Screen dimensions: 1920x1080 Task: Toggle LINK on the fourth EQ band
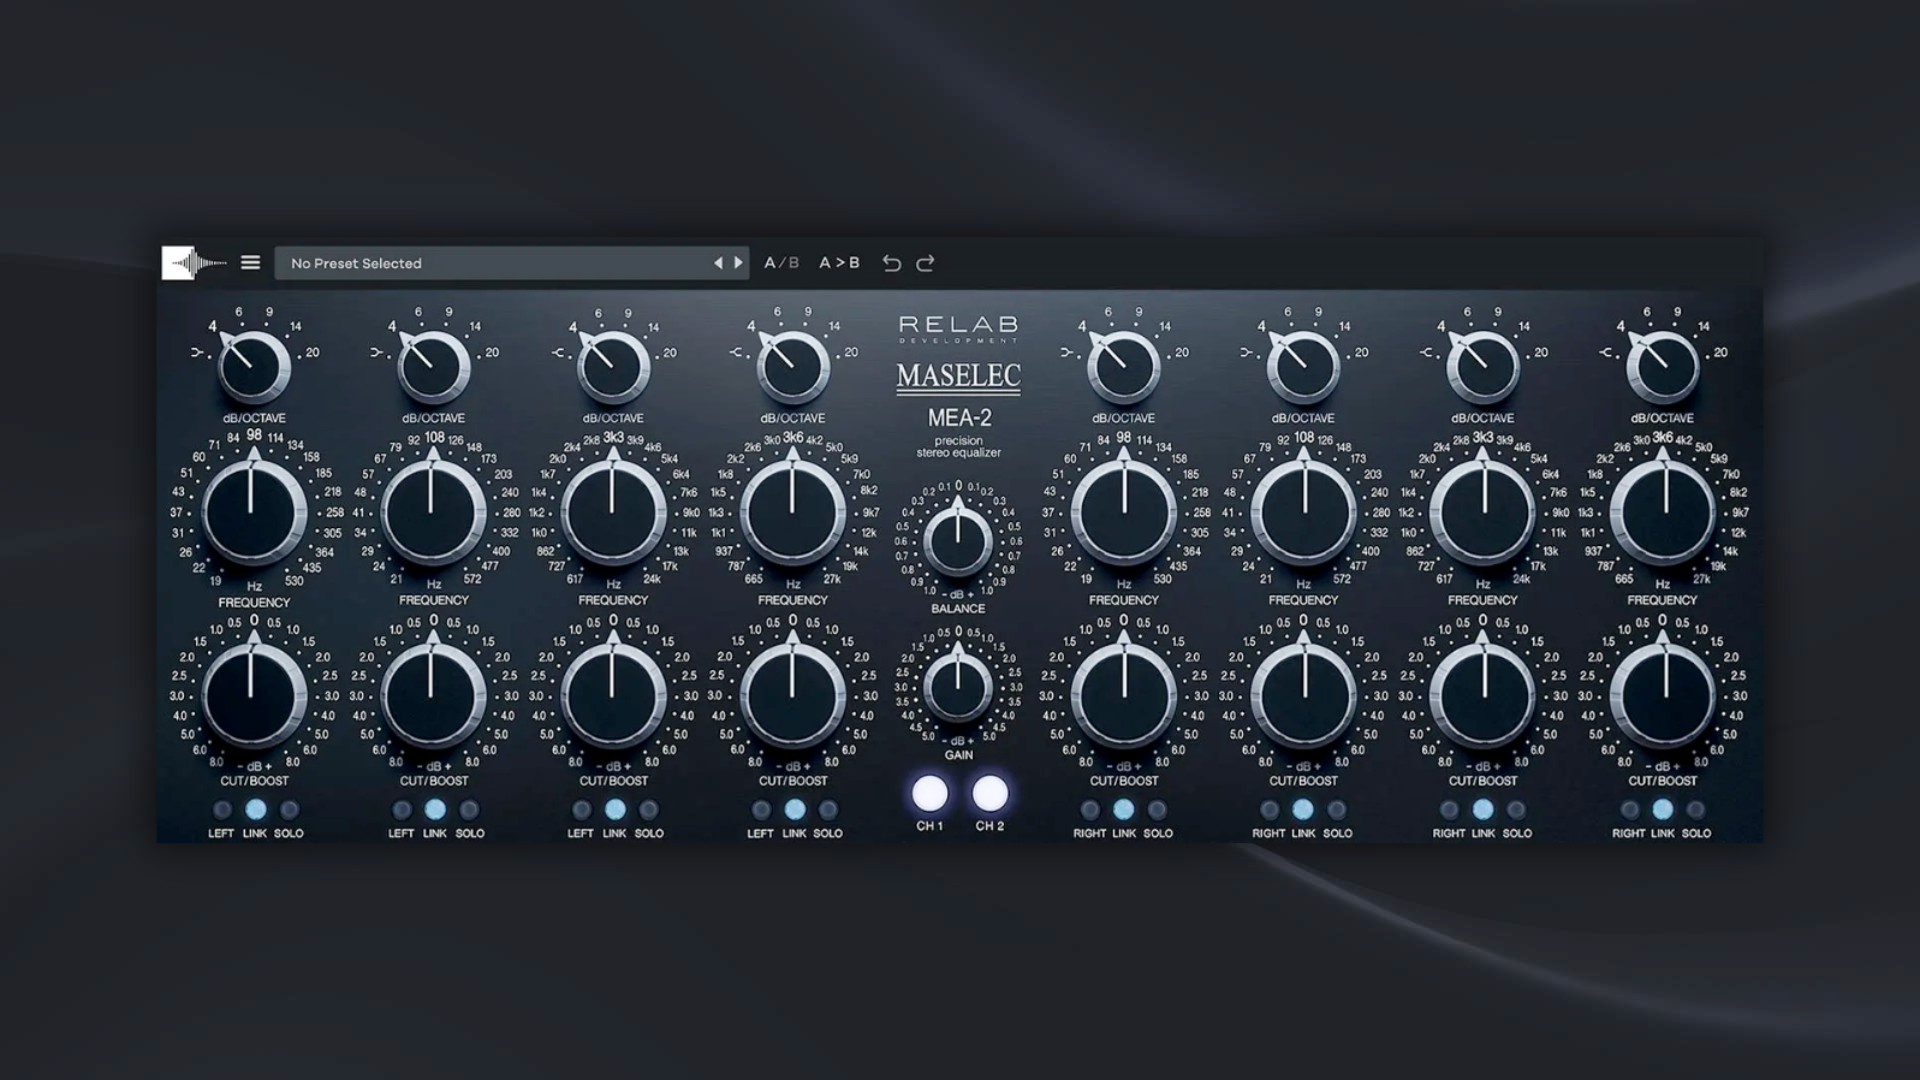pos(793,811)
